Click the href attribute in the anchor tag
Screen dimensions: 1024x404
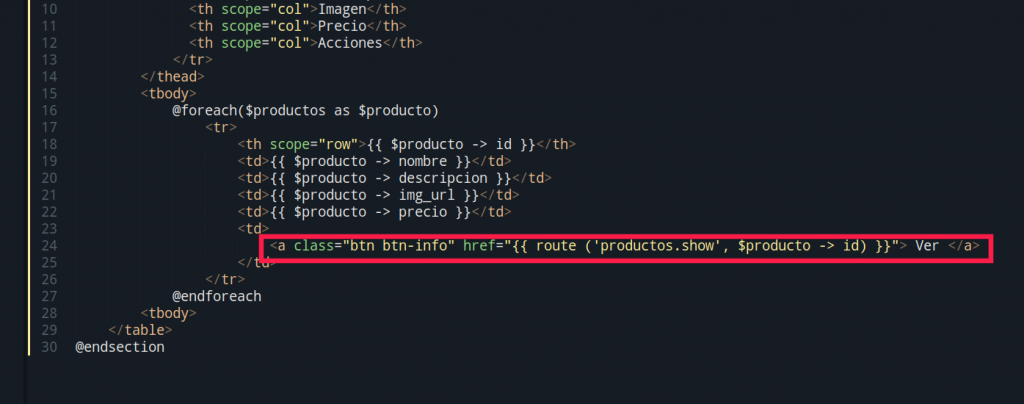coord(480,245)
